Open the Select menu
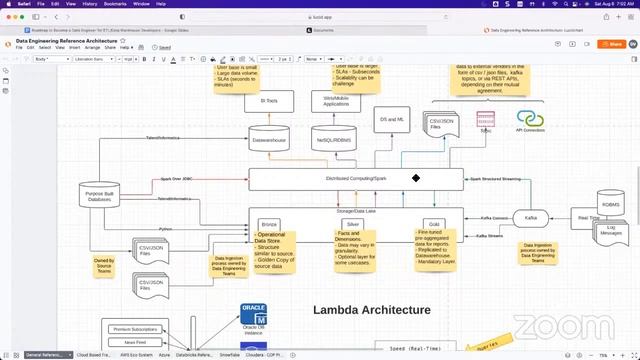The image size is (640, 360). coord(45,48)
